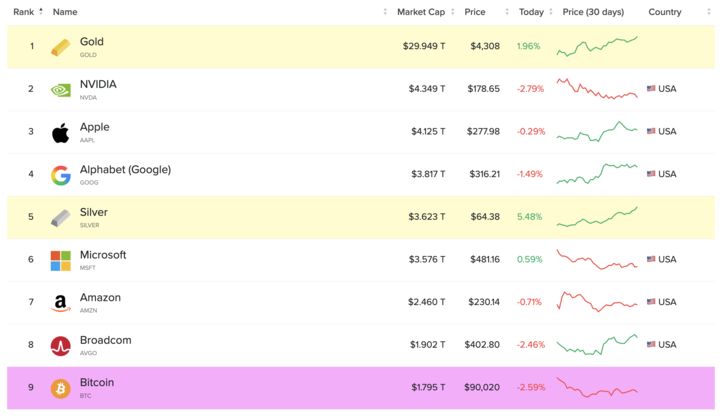Click Microsoft's 0.59% daily change
This screenshot has height=418, width=720.
point(529,260)
